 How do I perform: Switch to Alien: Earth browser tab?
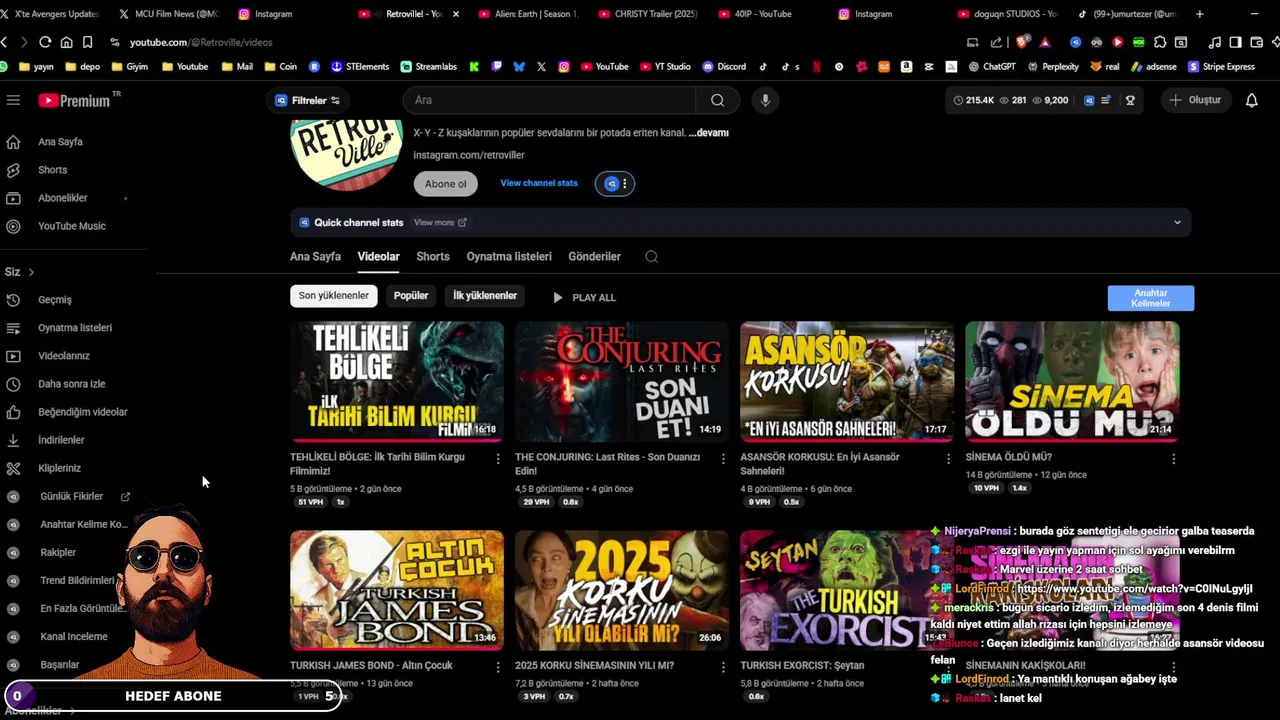[529, 14]
